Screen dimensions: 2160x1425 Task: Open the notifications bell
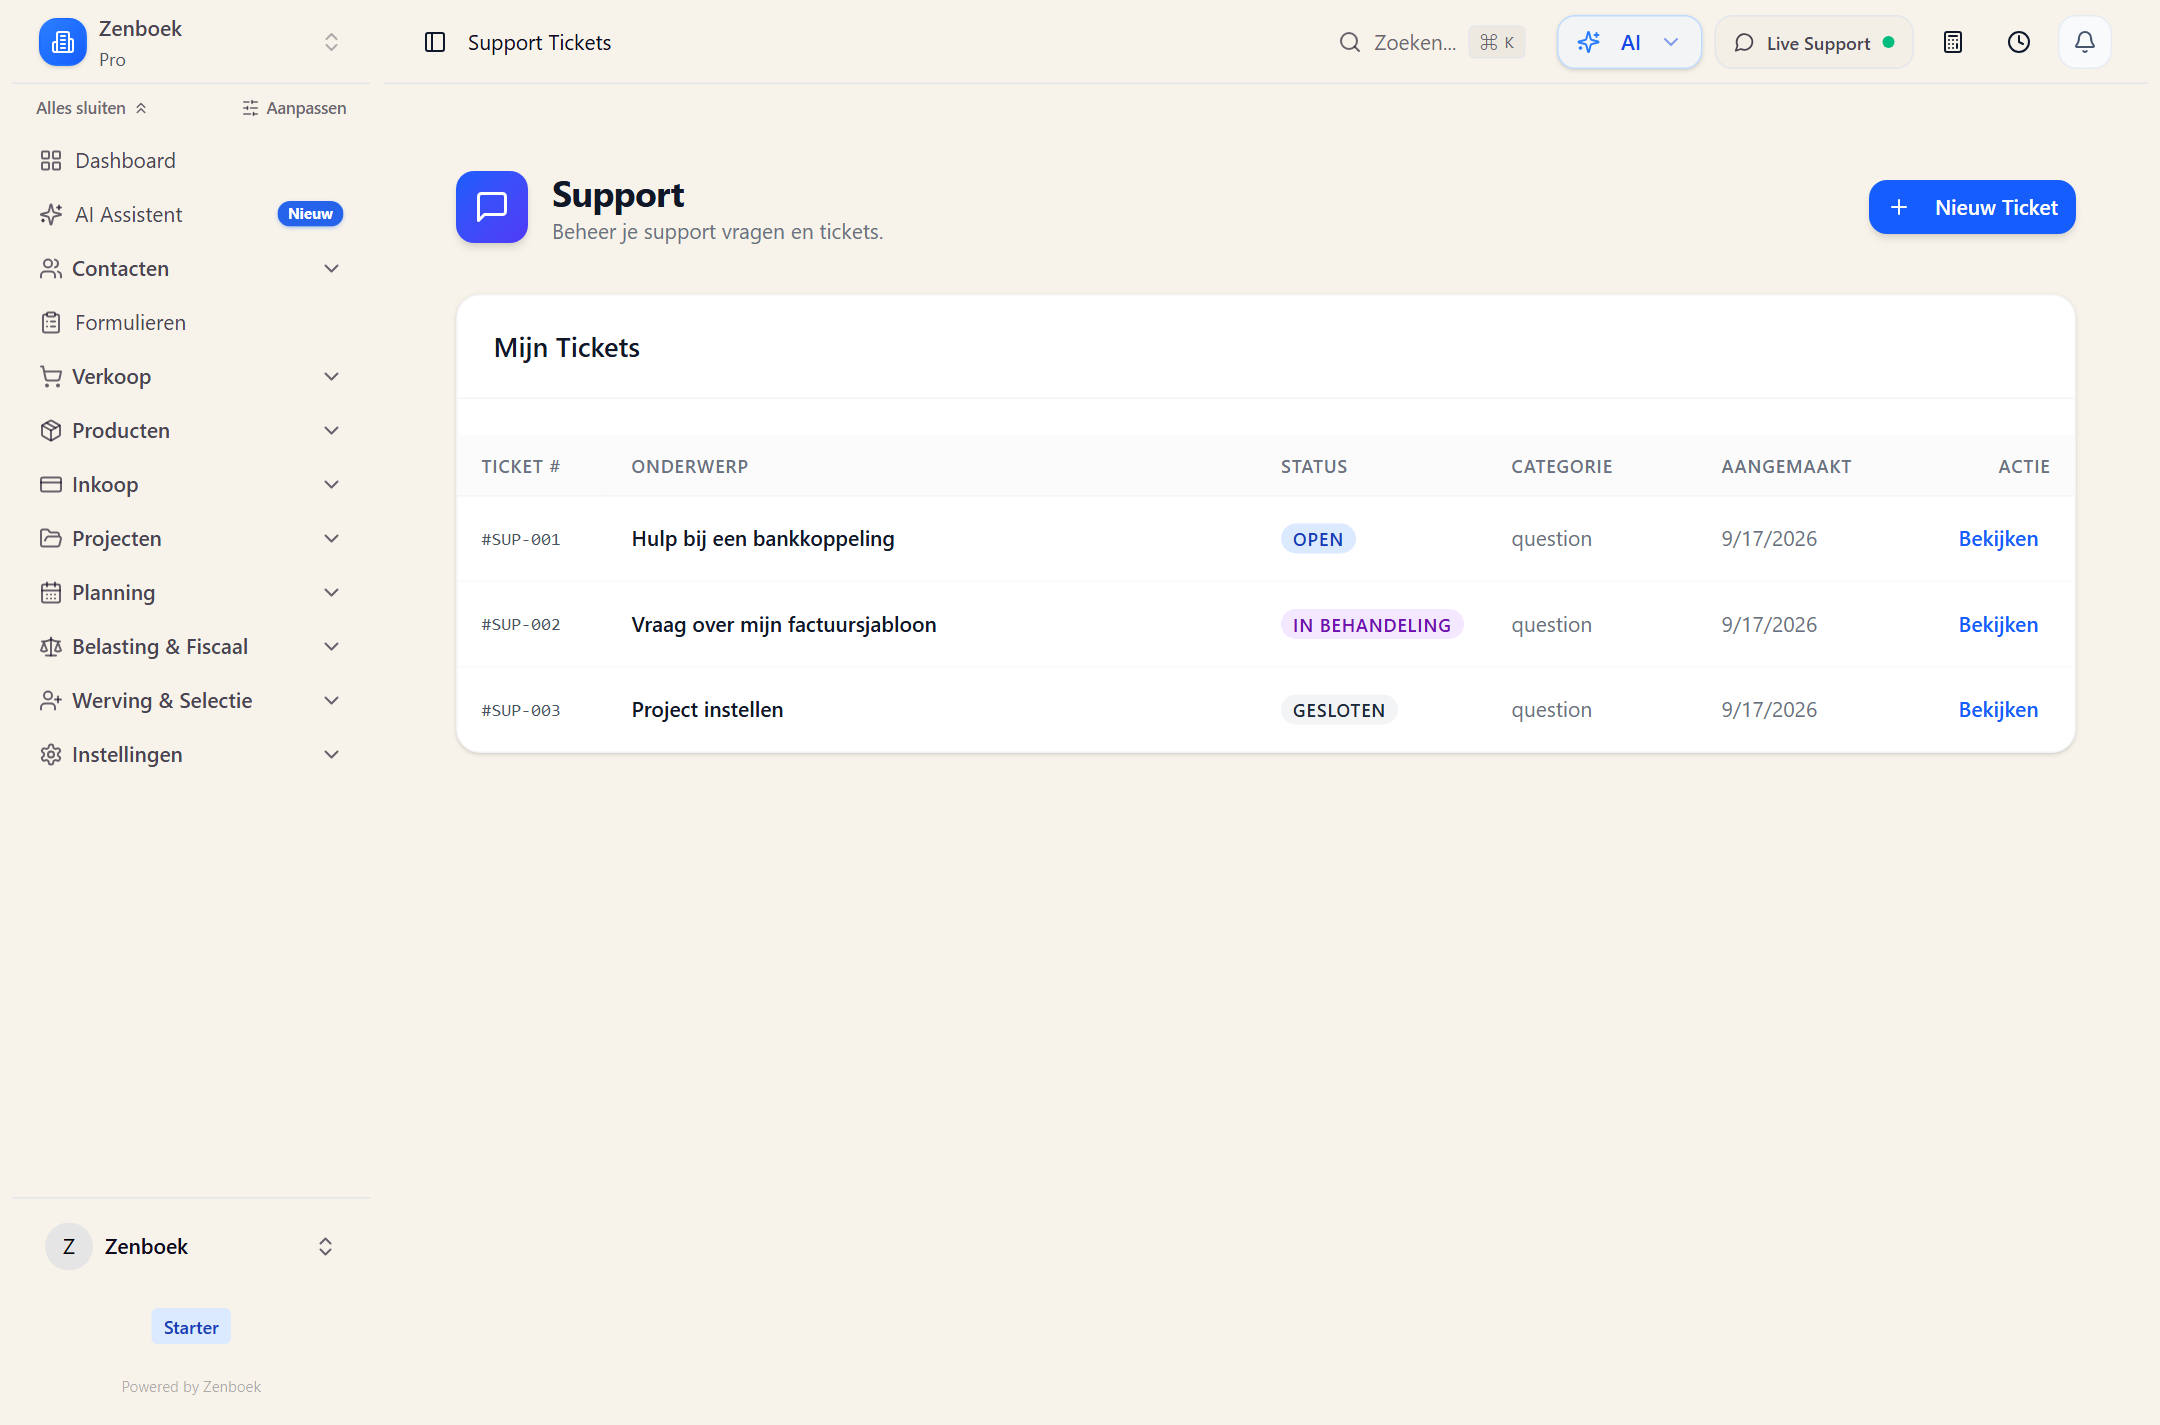[2085, 42]
